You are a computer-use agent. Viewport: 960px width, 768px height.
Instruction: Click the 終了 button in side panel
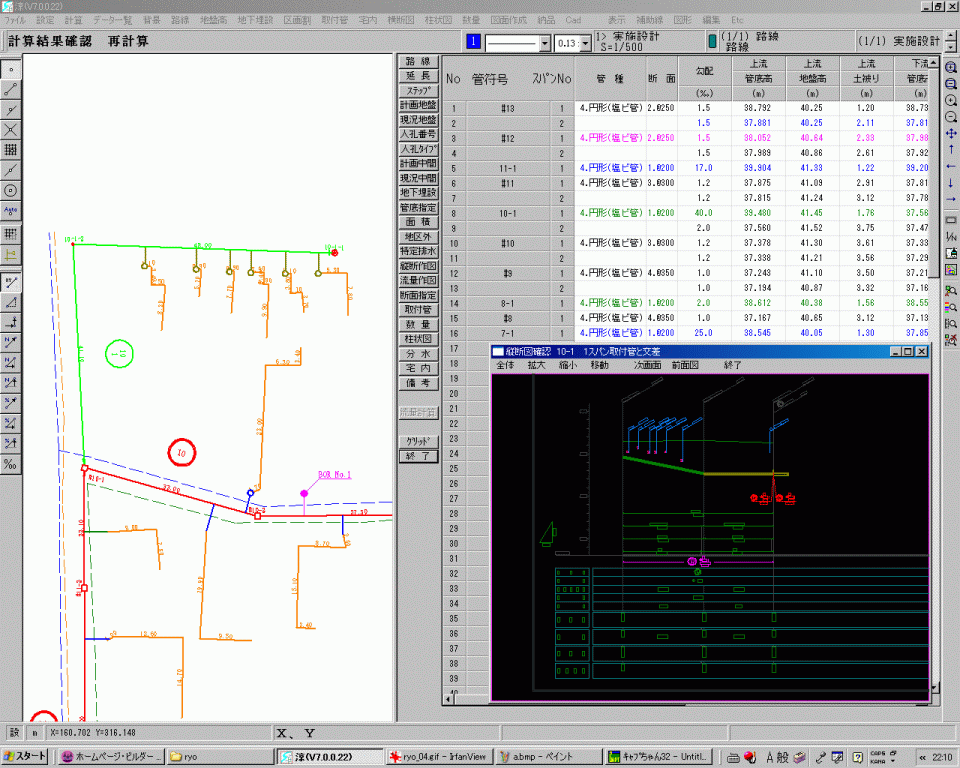point(418,456)
